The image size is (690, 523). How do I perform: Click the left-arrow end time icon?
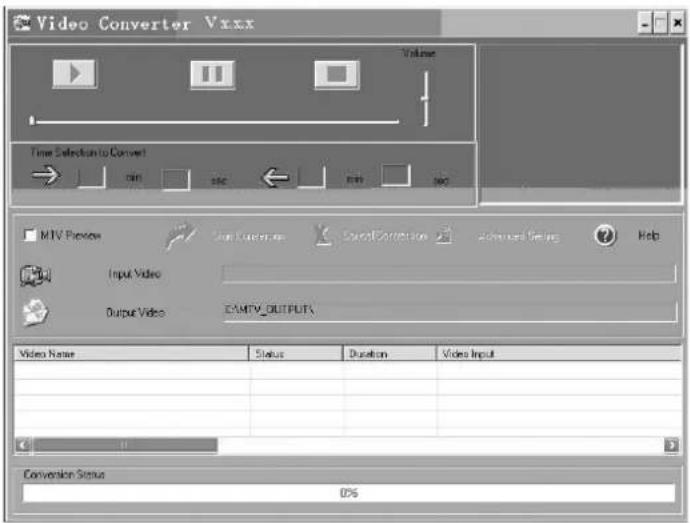[275, 177]
